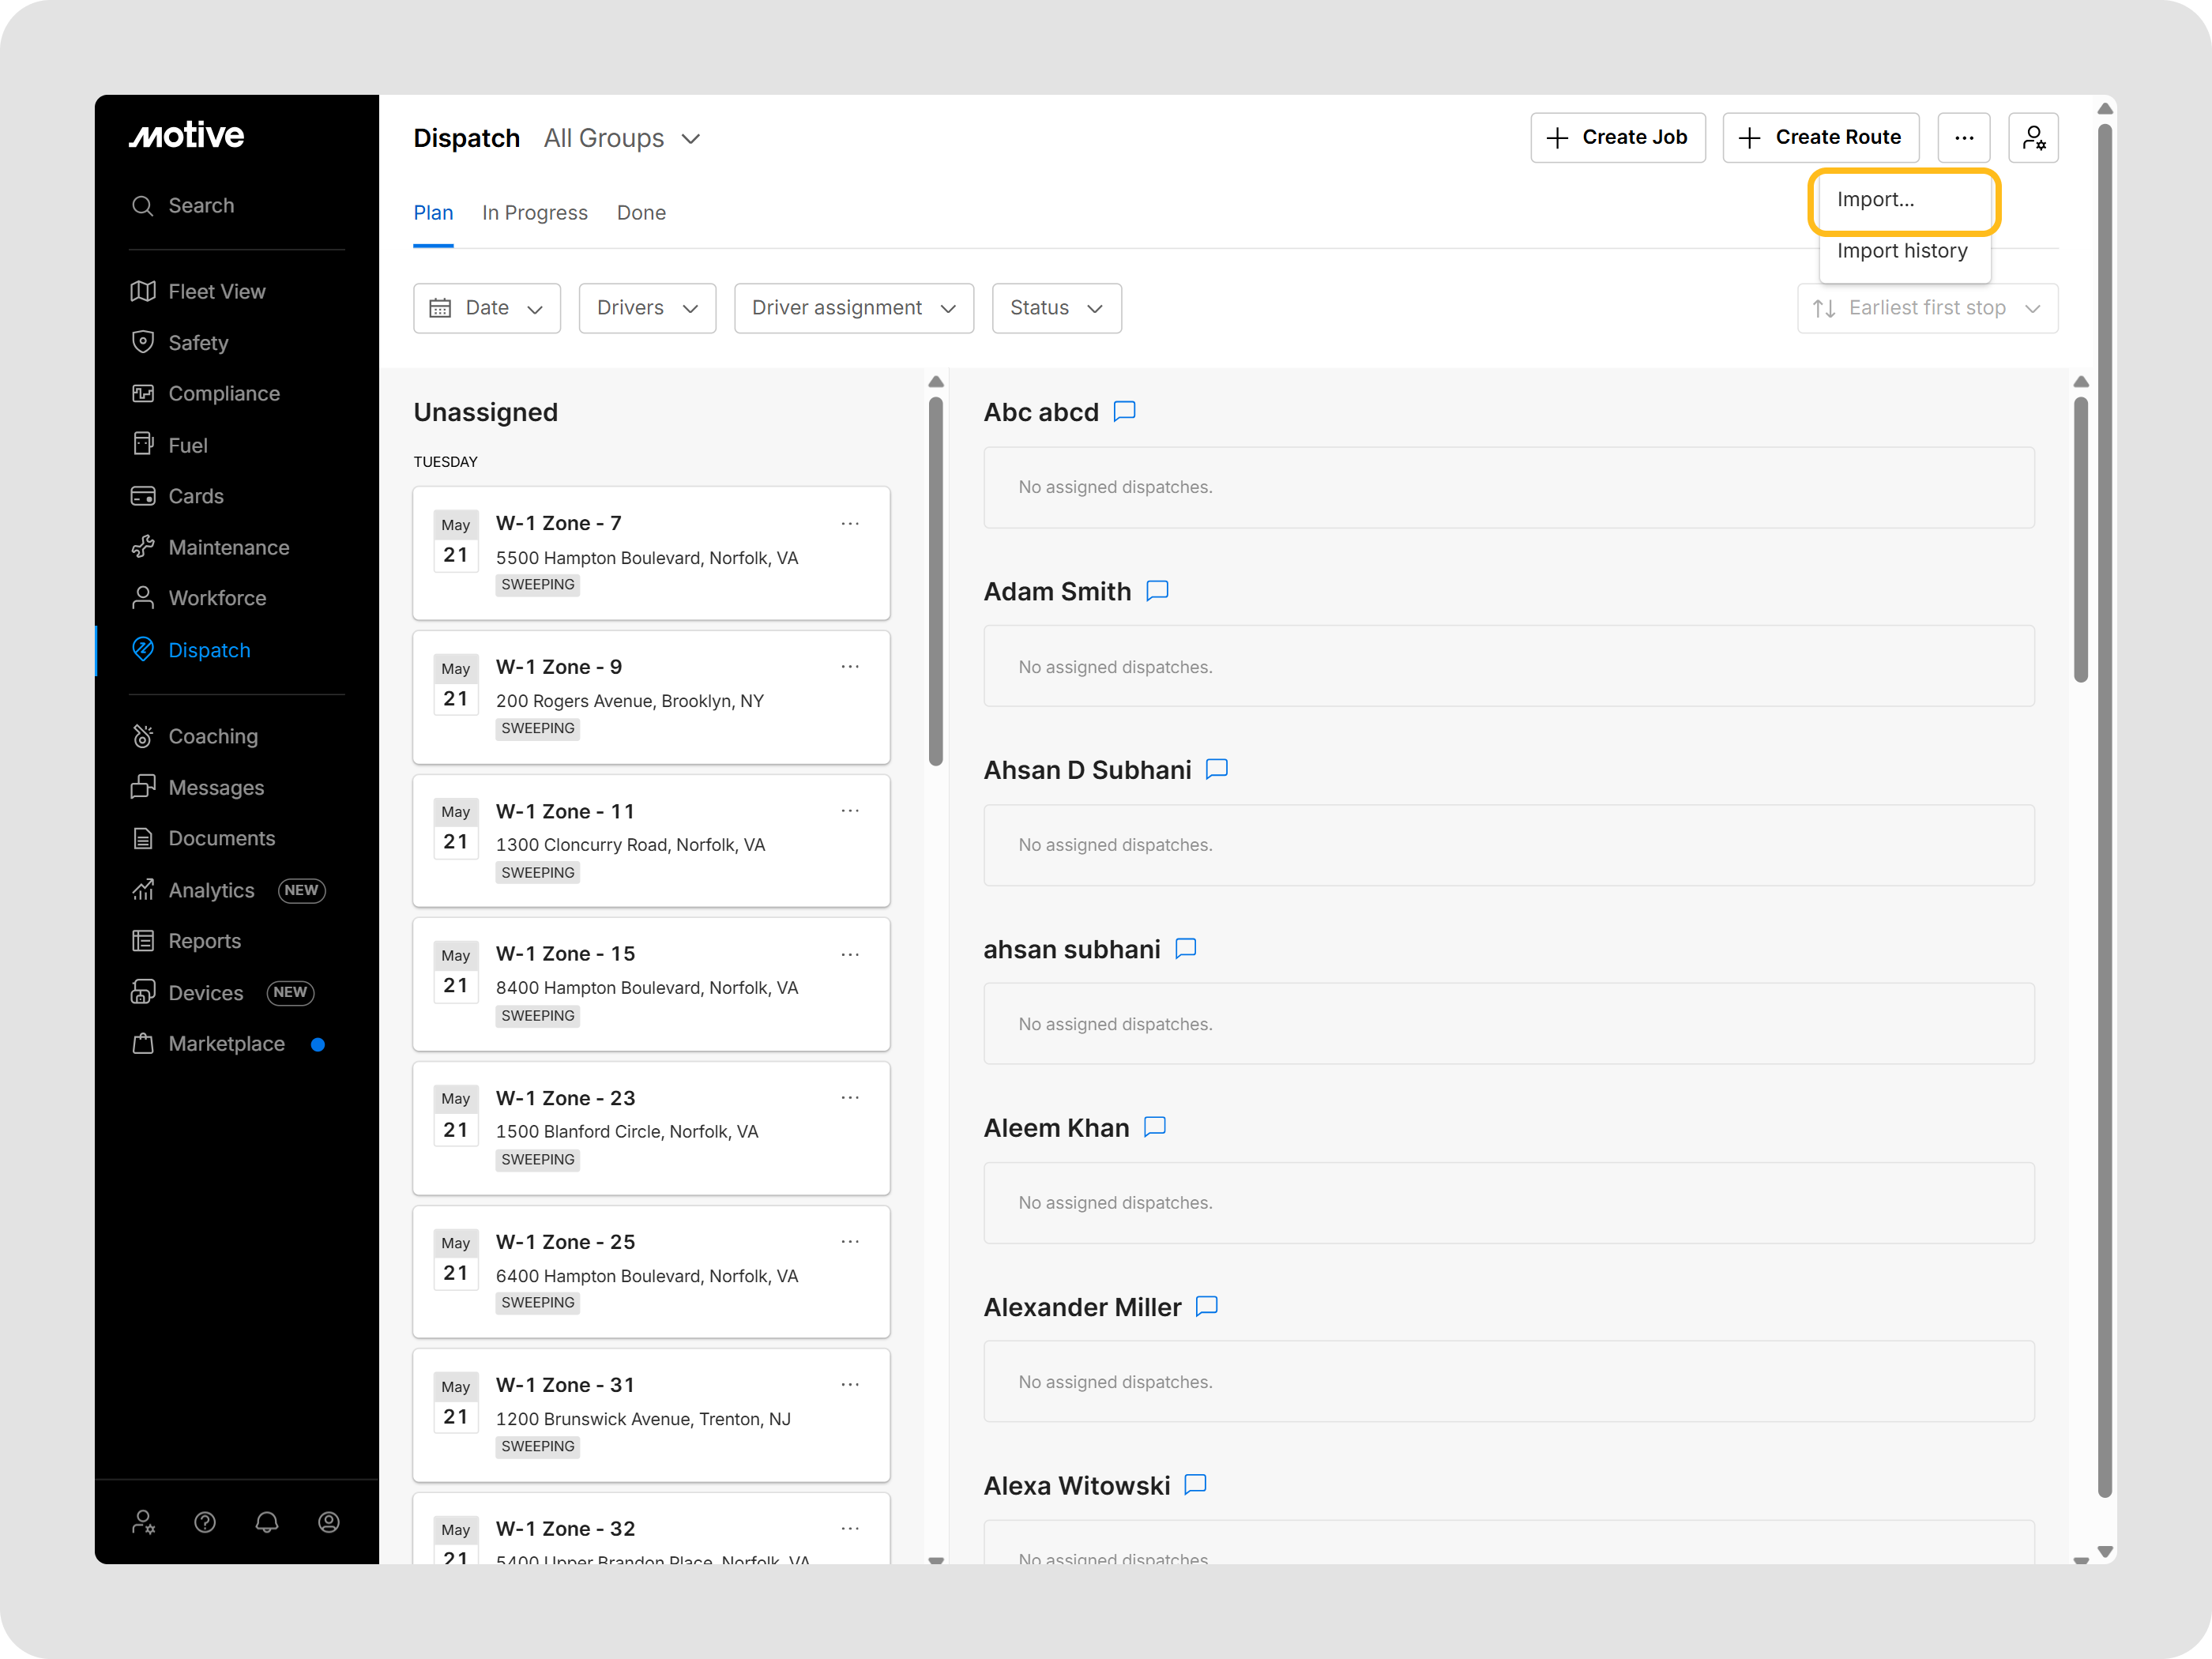Viewport: 2212px width, 1659px height.
Task: Open the Date filter dropdown
Action: (x=487, y=308)
